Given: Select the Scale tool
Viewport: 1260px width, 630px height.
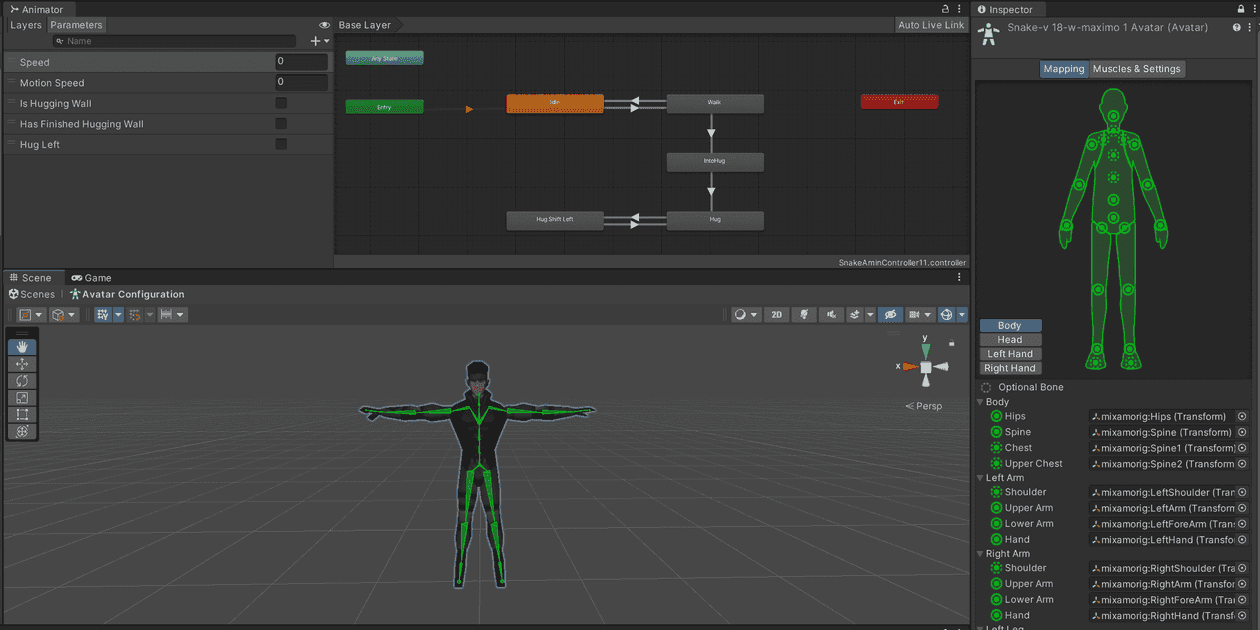Looking at the screenshot, I should 21,397.
